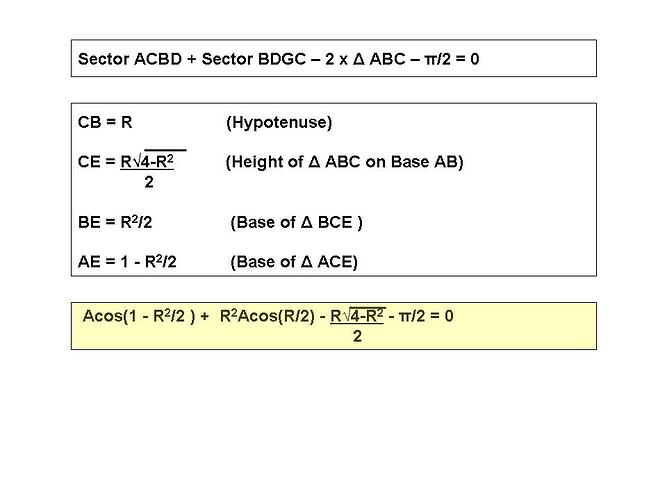The image size is (666, 500).
Task: Click '- π/2 = 0' in yellow box
Action: (x=421, y=316)
